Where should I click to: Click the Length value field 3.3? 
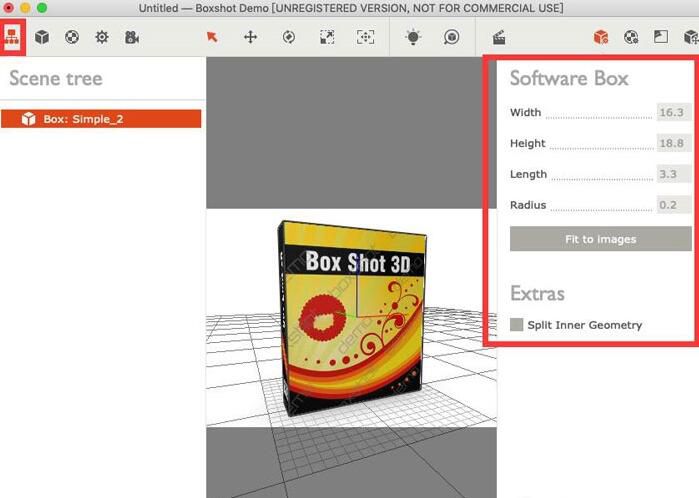tap(673, 174)
